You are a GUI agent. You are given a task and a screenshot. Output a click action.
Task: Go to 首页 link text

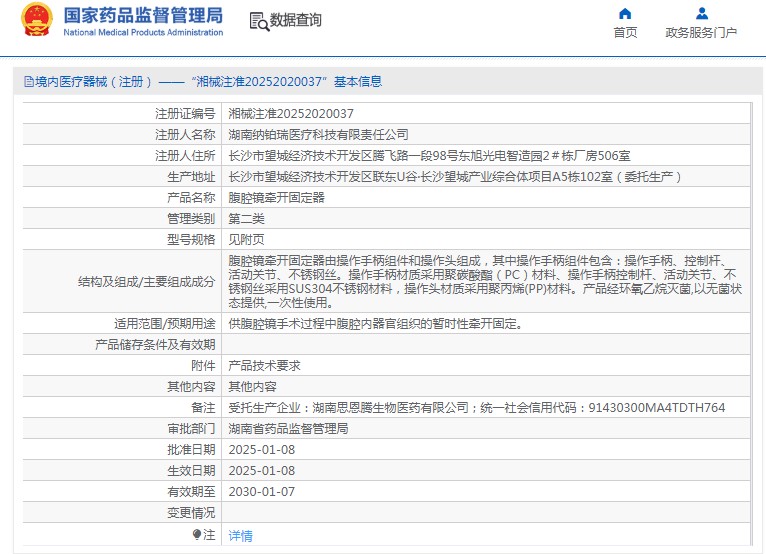point(625,33)
